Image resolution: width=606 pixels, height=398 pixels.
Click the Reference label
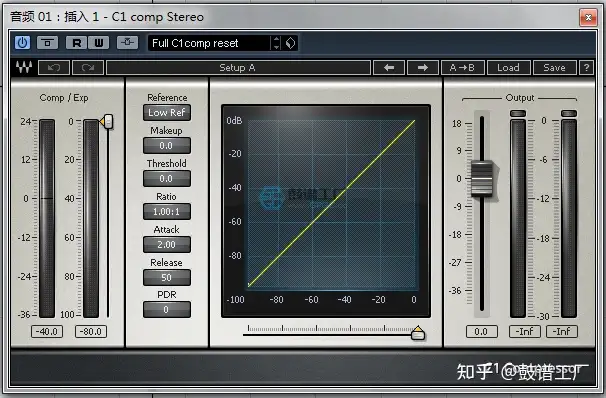167,97
